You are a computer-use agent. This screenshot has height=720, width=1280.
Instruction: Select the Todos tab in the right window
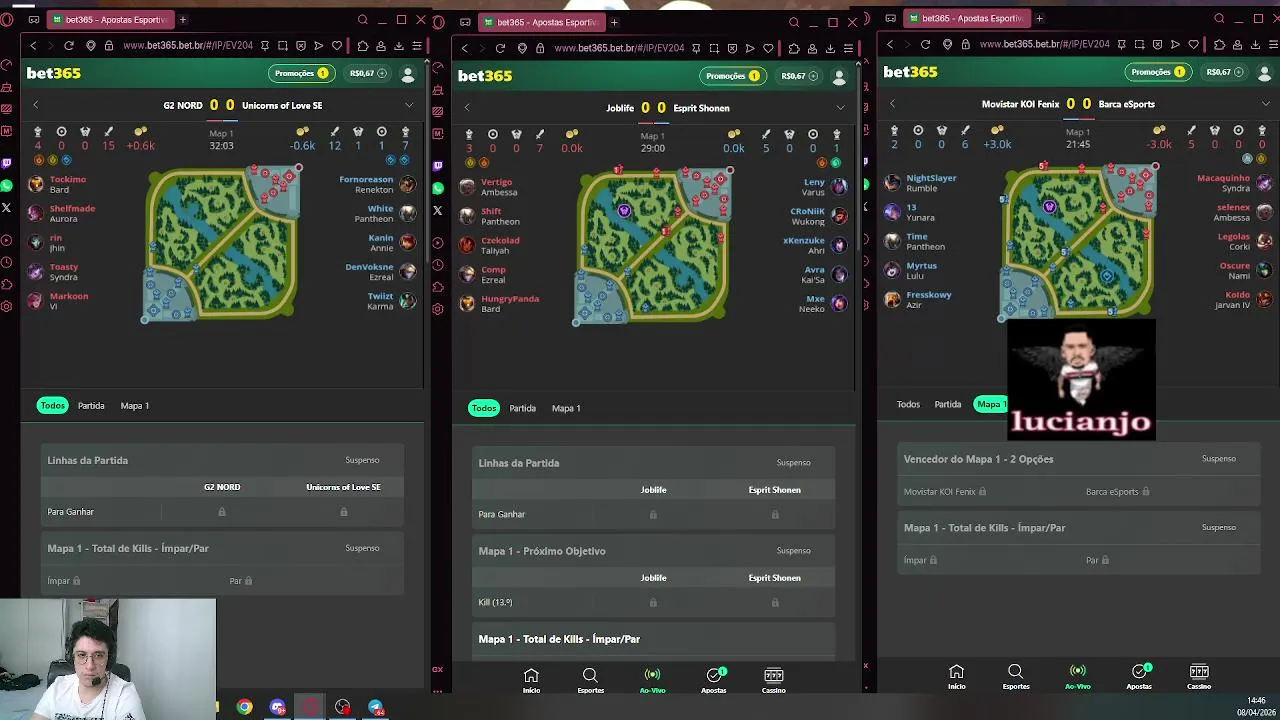tap(908, 404)
